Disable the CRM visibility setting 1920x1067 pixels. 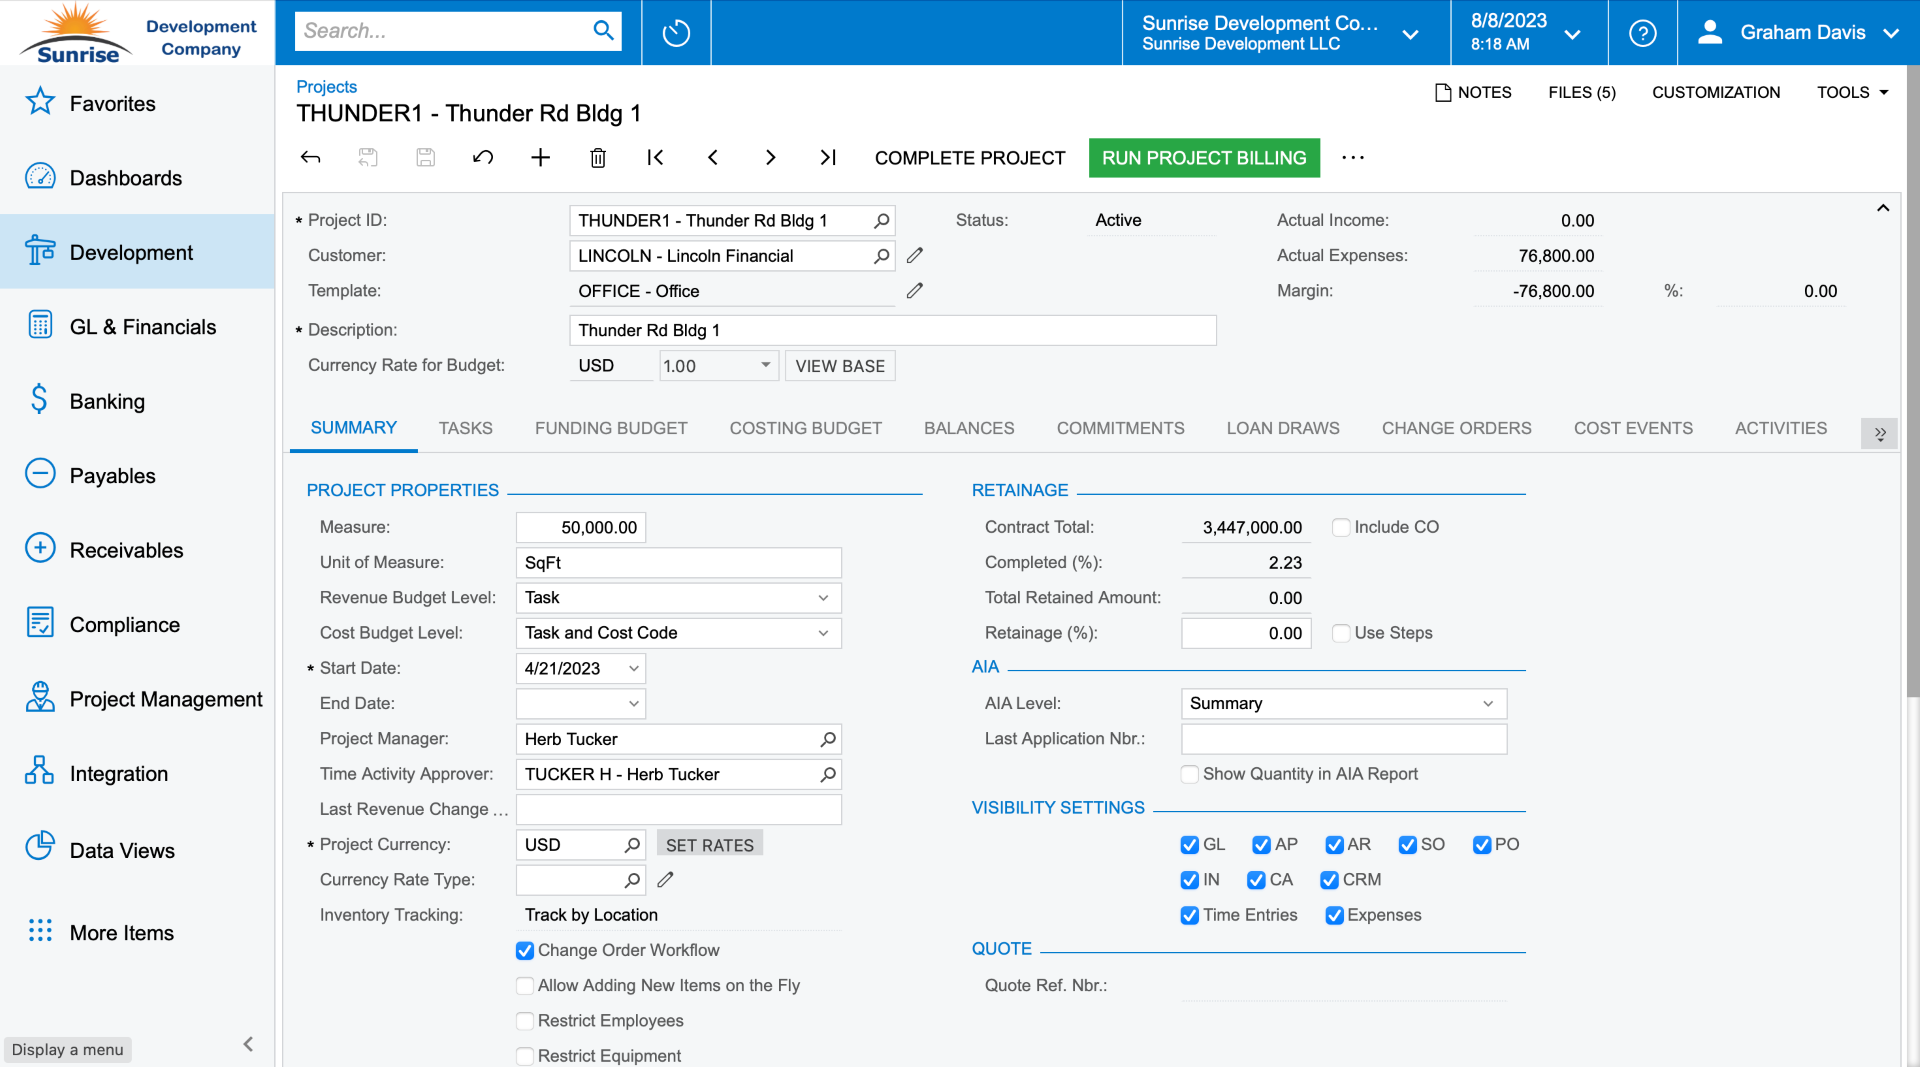[x=1330, y=880]
